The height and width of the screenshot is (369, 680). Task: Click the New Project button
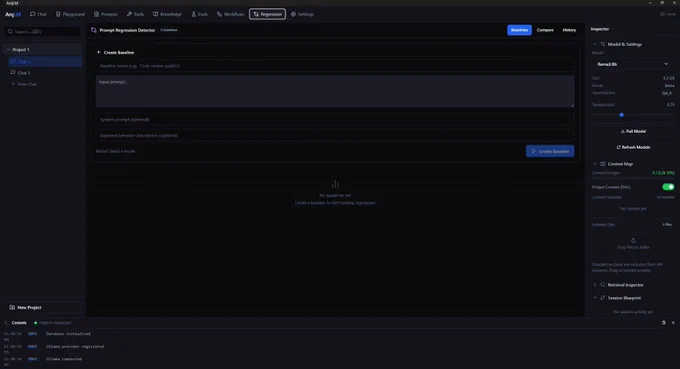(42, 307)
